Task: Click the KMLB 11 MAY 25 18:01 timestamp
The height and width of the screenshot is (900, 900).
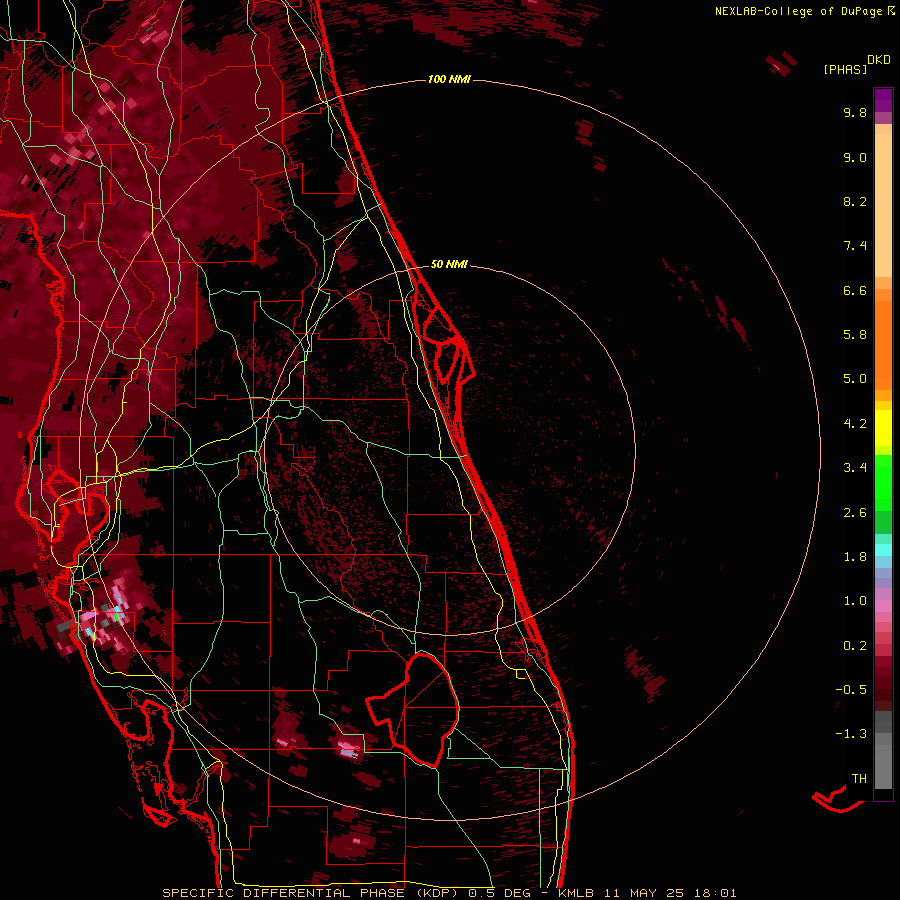Action: point(647,893)
